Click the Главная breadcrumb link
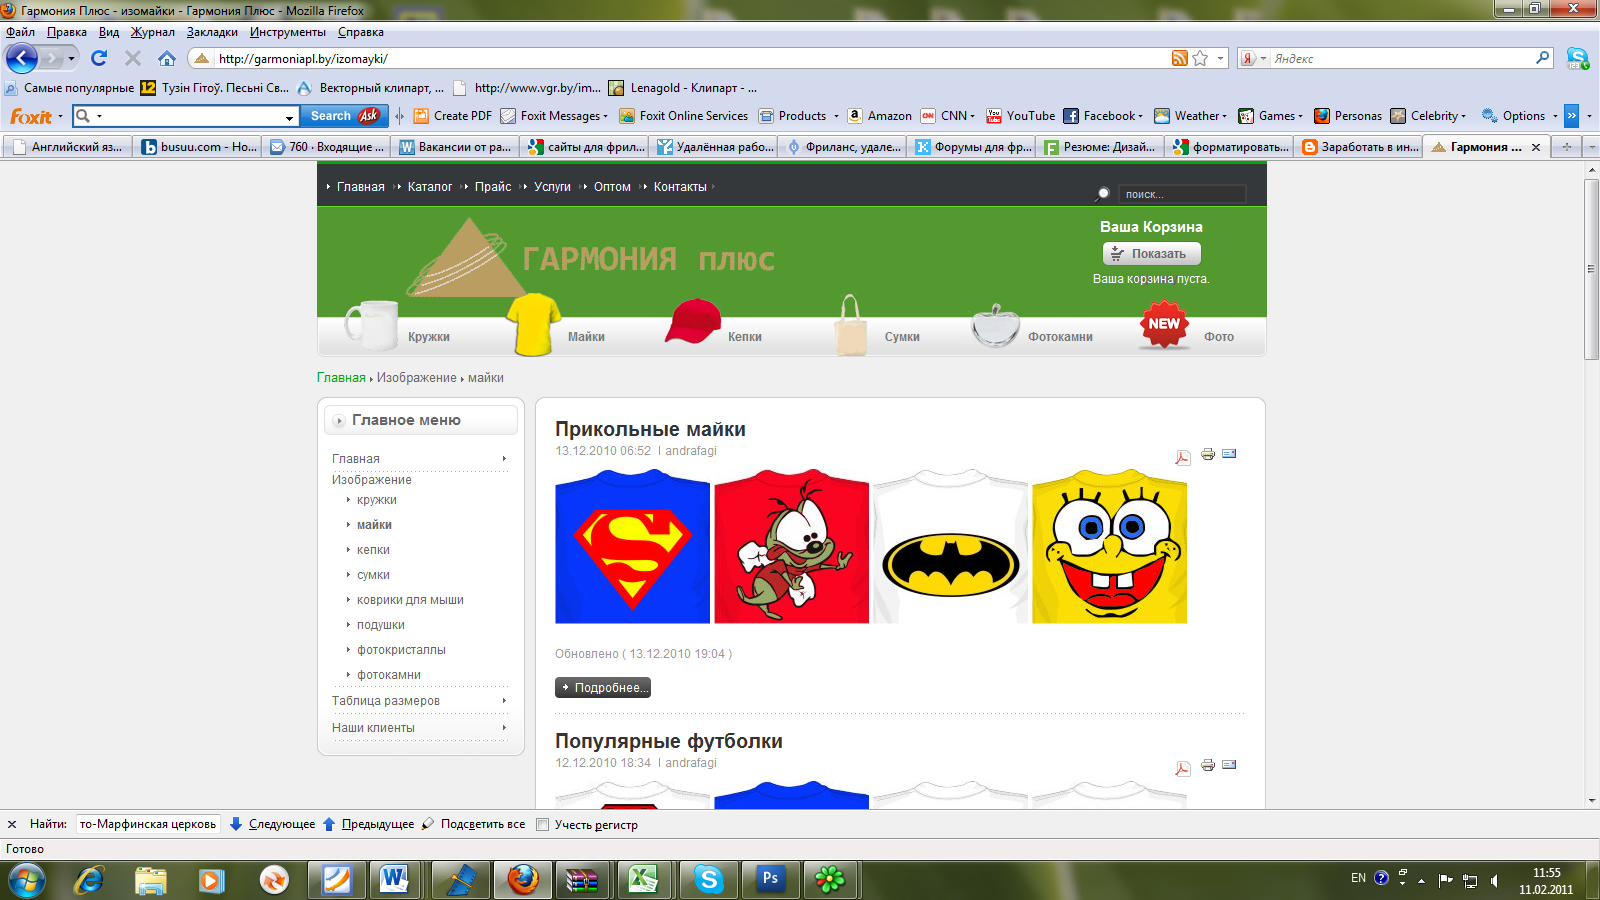Viewport: 1600px width, 900px height. point(341,378)
